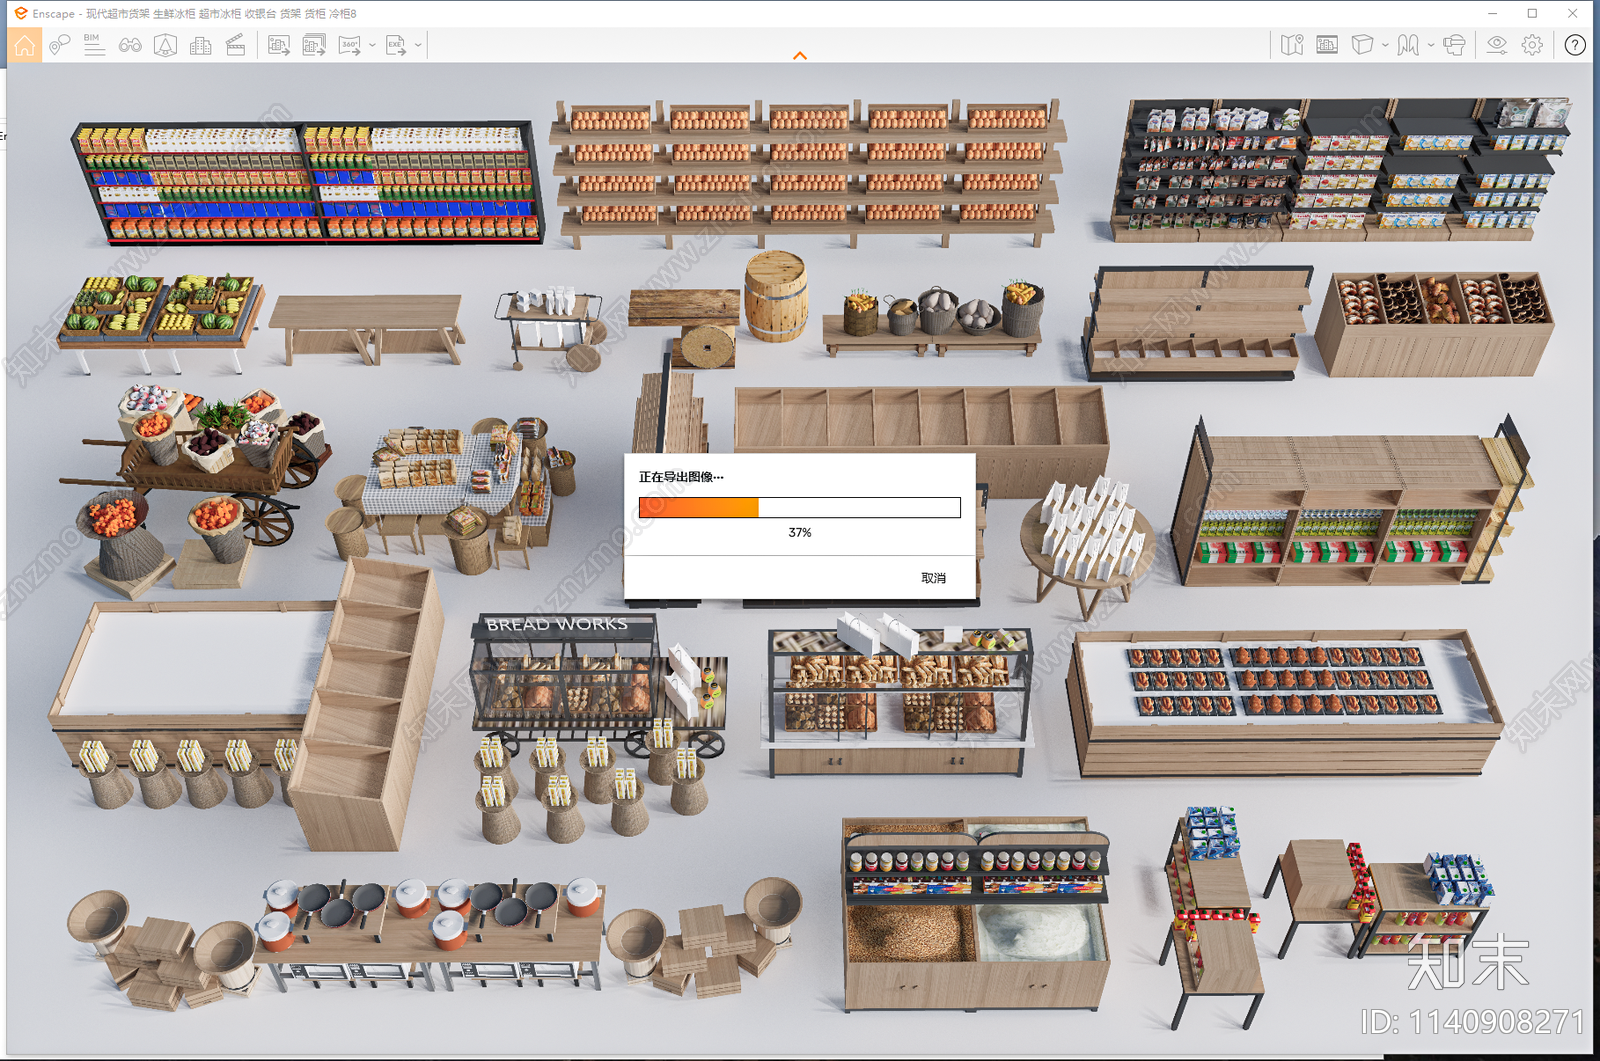Click the wings-shaped toolbar icon
Viewport: 1600px width, 1061px height.
click(x=1408, y=45)
